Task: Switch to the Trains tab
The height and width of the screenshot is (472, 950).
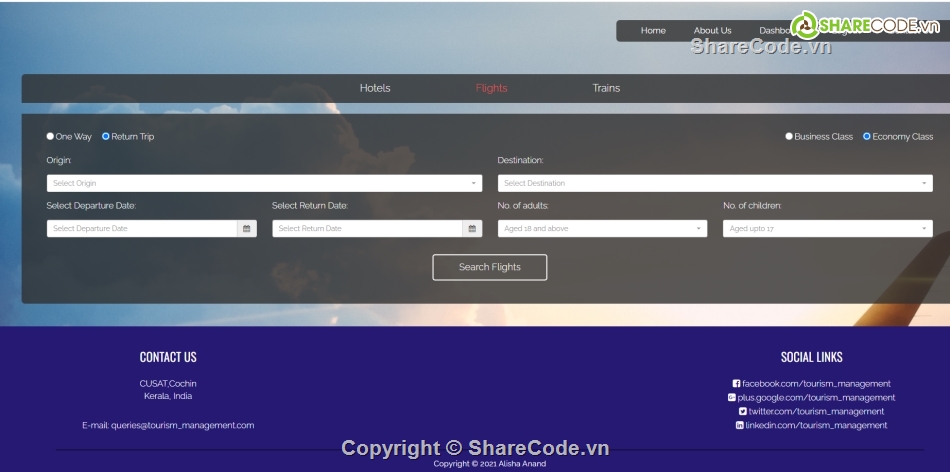Action: tap(606, 88)
